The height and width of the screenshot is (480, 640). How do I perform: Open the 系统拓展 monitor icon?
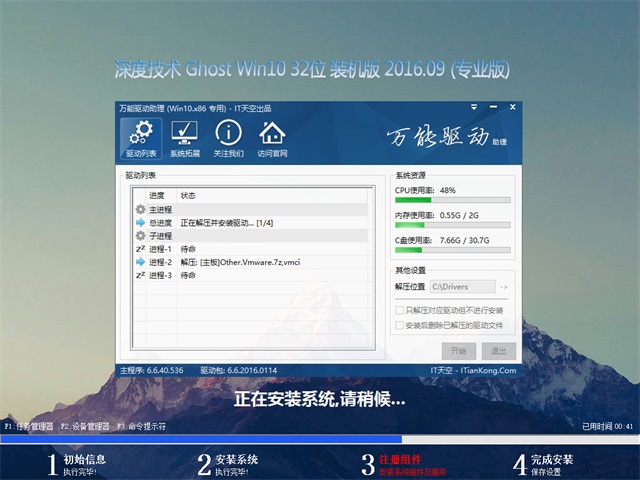coord(184,138)
